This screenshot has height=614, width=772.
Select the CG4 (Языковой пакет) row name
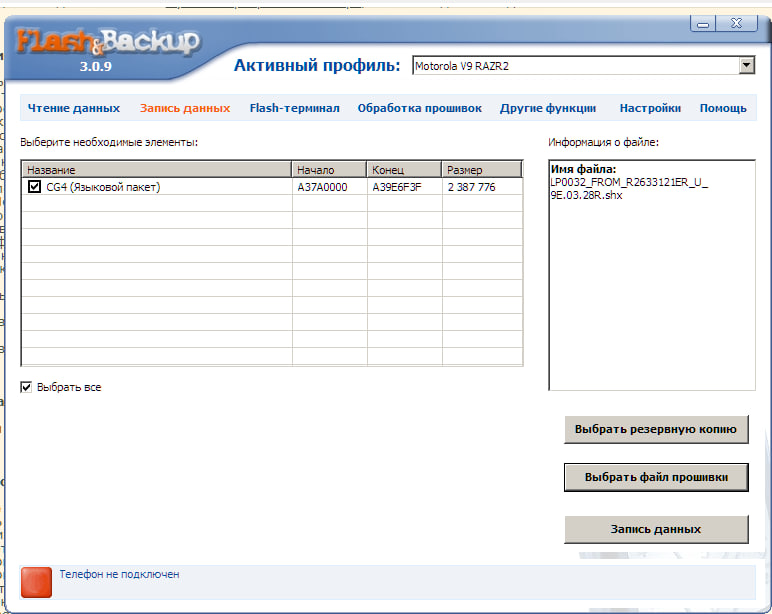coord(103,187)
